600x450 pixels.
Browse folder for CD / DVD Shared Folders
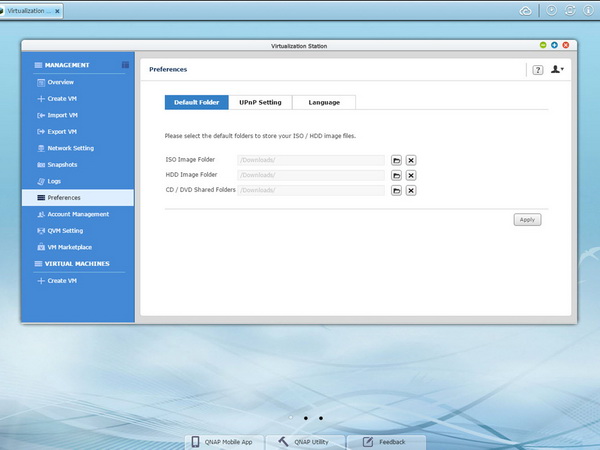click(x=396, y=191)
